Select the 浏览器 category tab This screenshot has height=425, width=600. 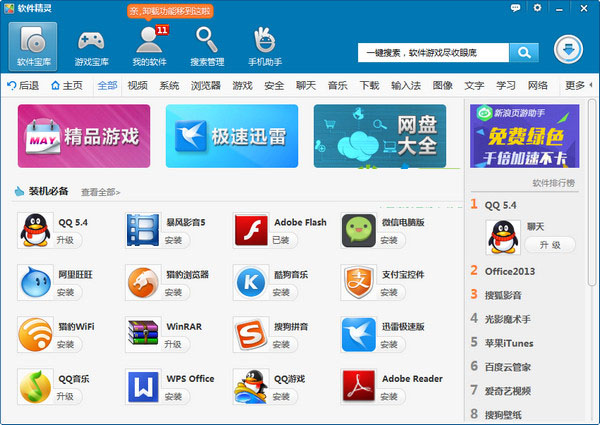coord(206,85)
